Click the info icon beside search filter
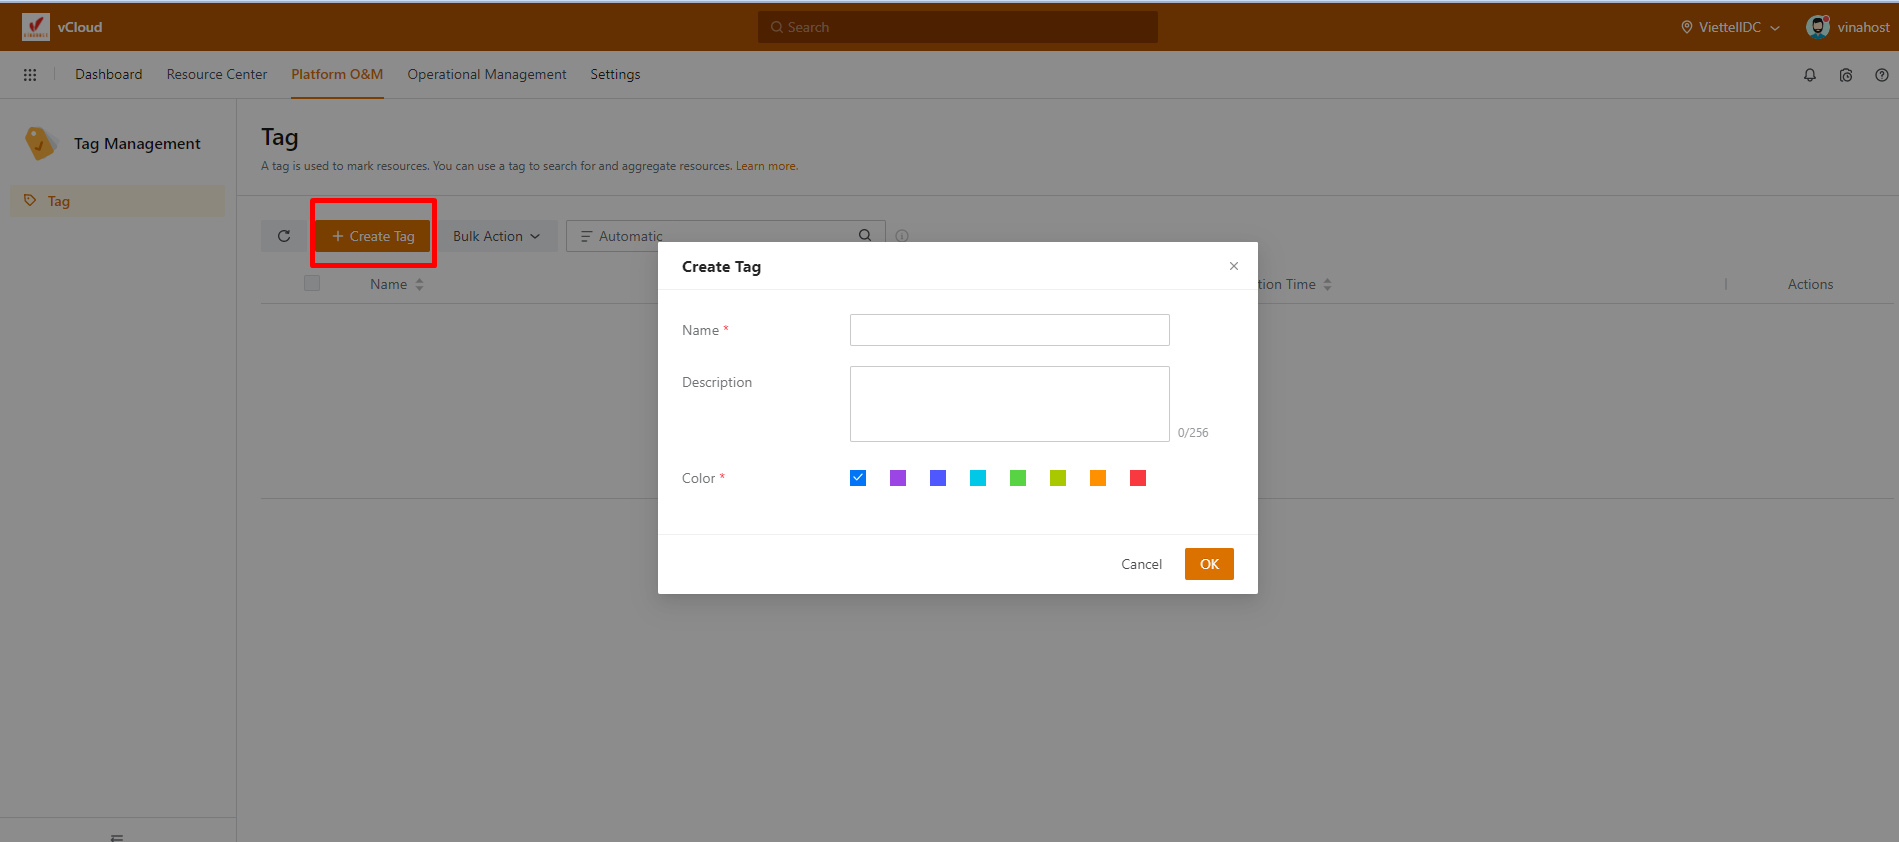The image size is (1899, 842). [902, 236]
